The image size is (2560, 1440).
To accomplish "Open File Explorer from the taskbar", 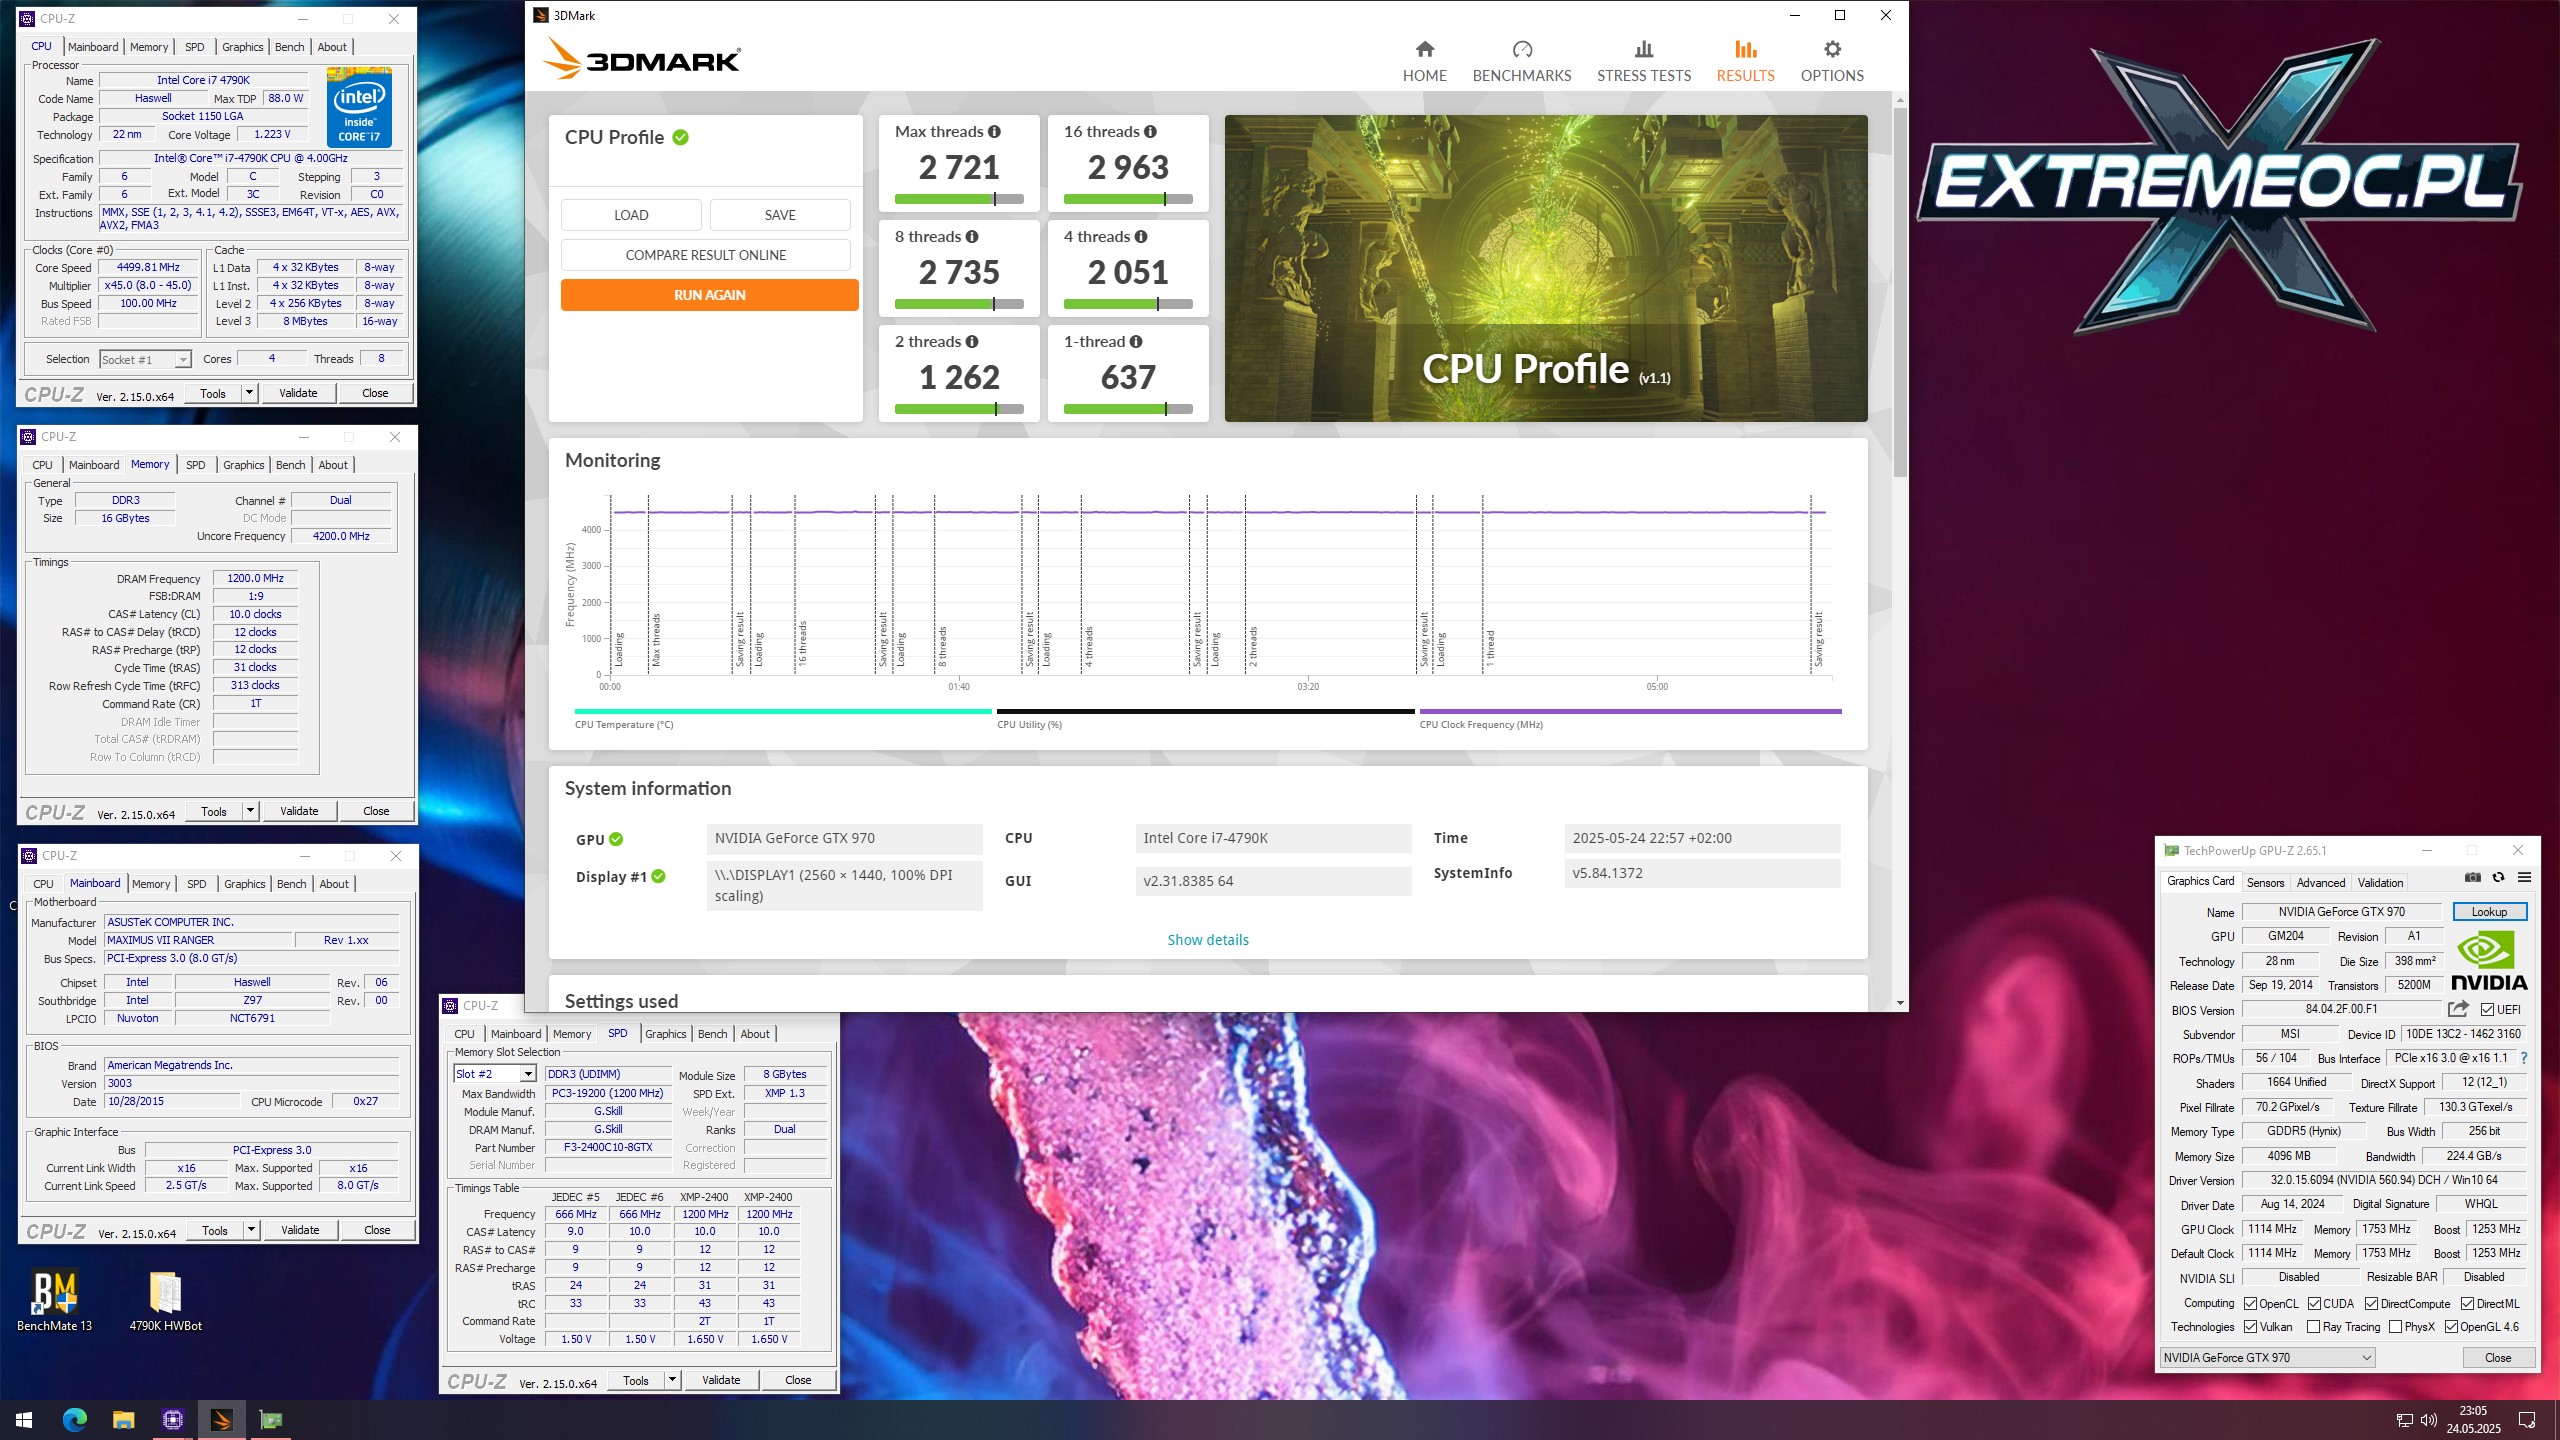I will point(123,1419).
